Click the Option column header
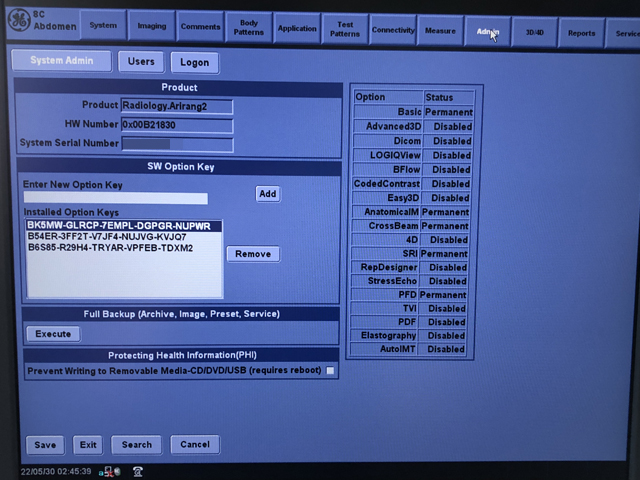This screenshot has height=480, width=640. (388, 97)
